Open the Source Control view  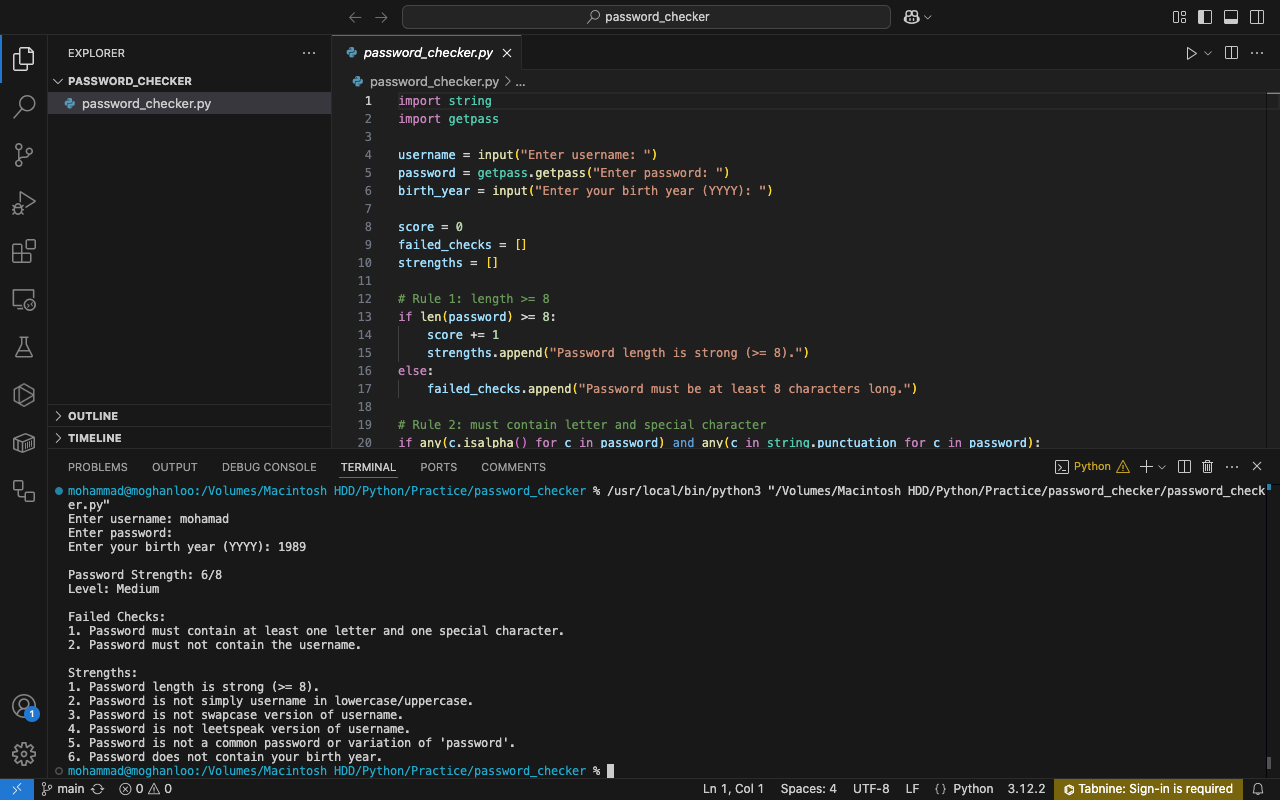[x=24, y=155]
